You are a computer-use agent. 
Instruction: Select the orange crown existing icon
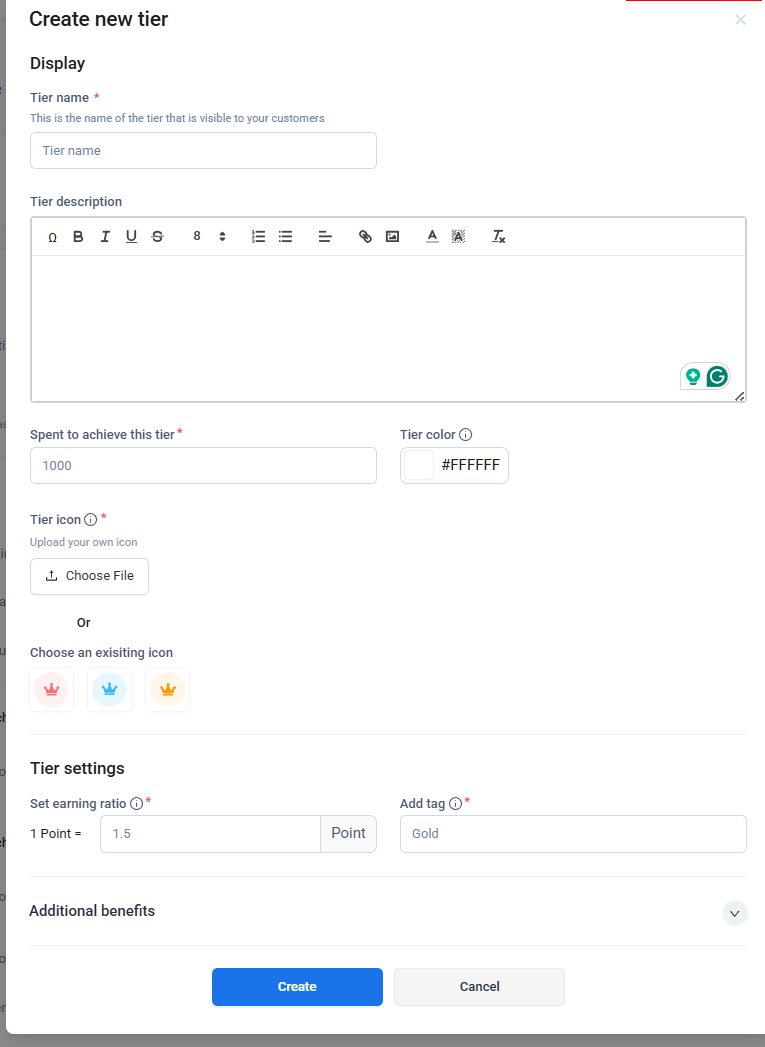(x=168, y=690)
